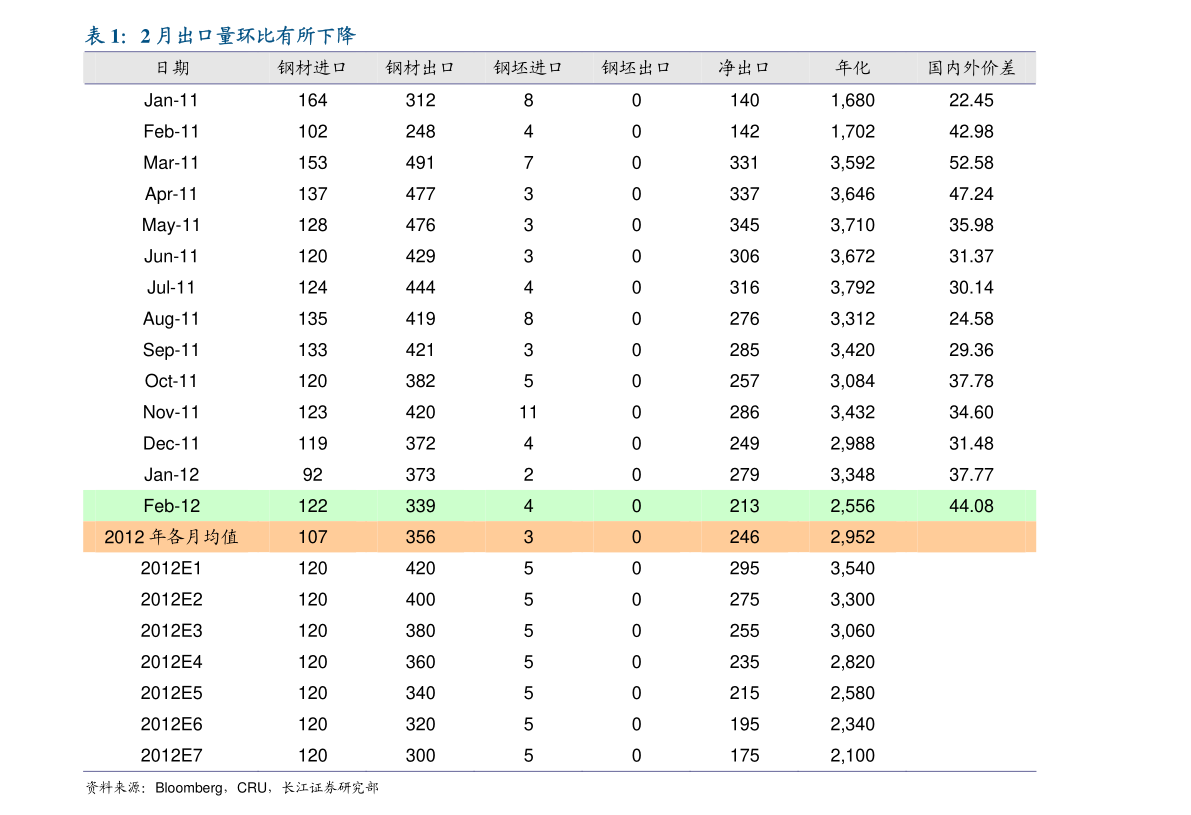Click the table title "表 1: 2月出口量环比有所下降"
The image size is (1191, 815).
pyautogui.click(x=220, y=36)
